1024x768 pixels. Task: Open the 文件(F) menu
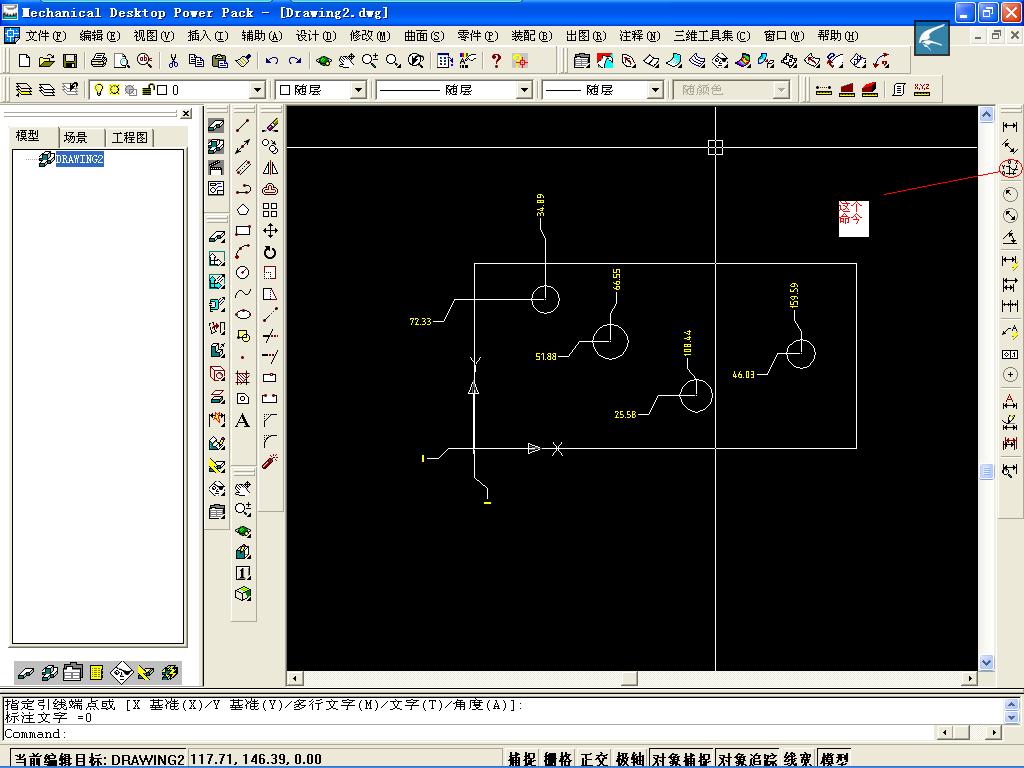click(x=46, y=36)
